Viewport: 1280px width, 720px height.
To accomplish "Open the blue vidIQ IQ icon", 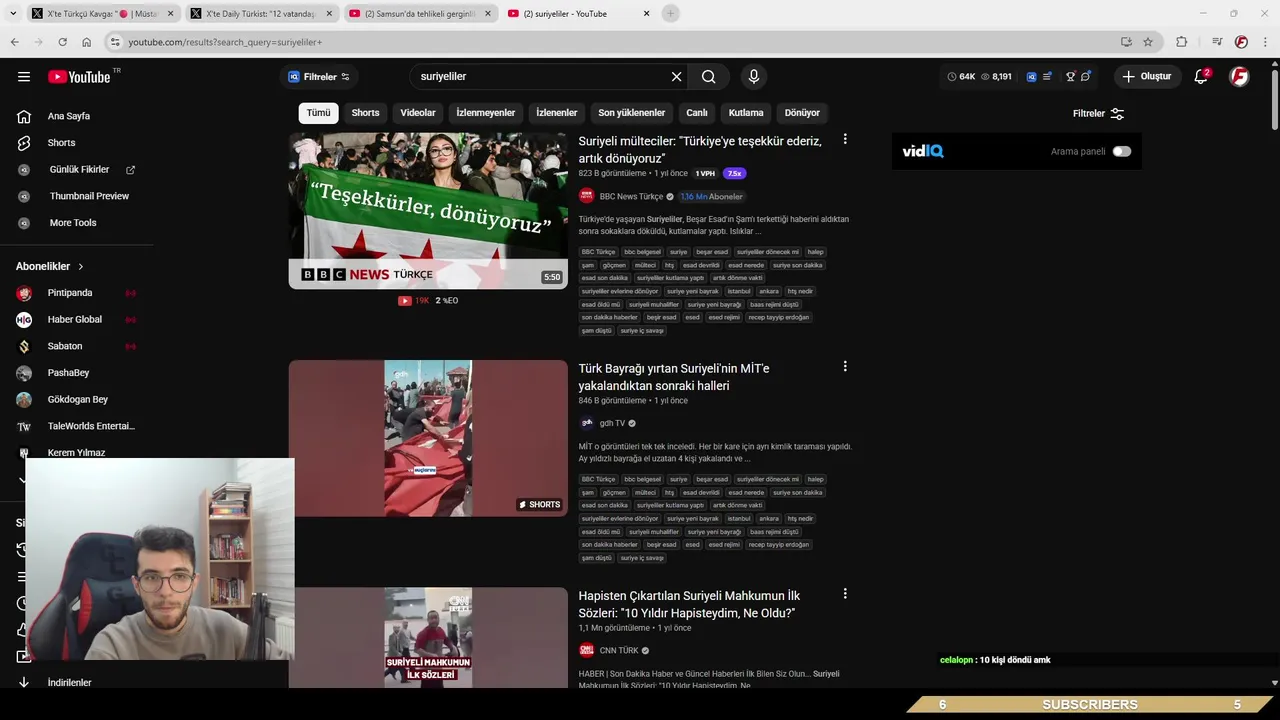I will coord(1031,77).
